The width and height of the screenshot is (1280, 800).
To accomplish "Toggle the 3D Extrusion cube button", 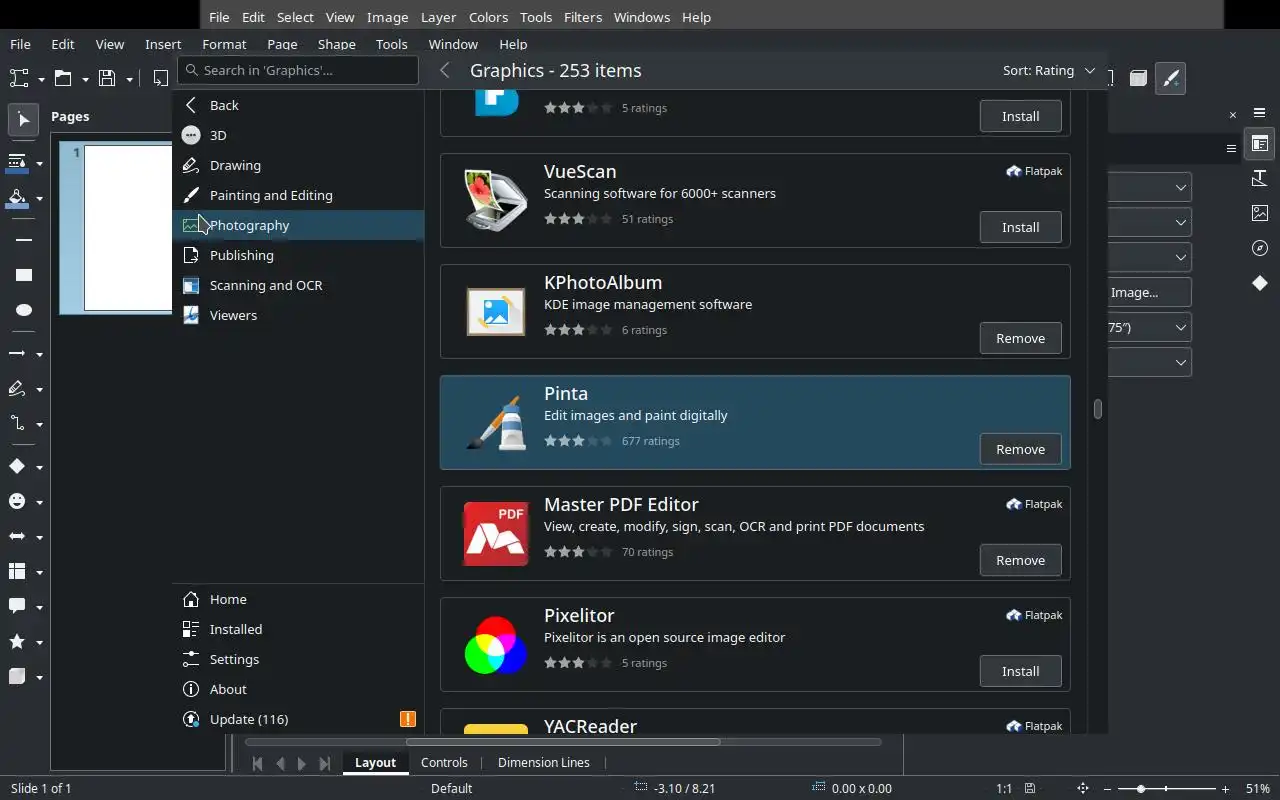I will pos(1138,78).
